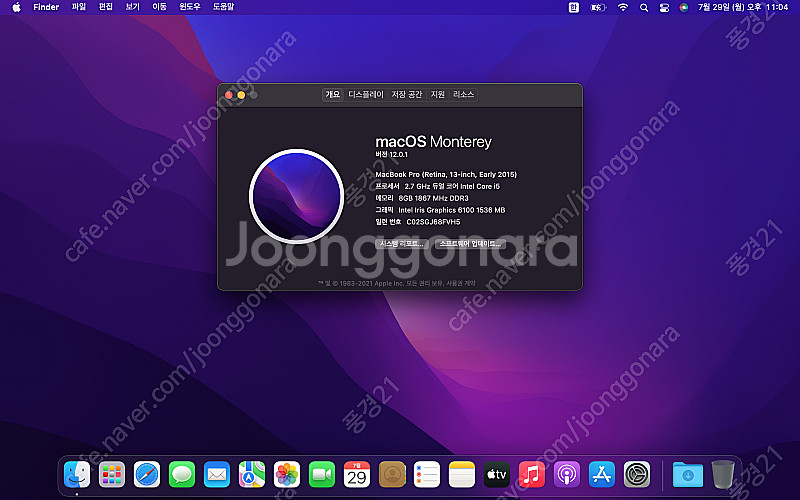800x500 pixels.
Task: Click the Intel Iris Graphics 6100 text
Action: coord(452,210)
